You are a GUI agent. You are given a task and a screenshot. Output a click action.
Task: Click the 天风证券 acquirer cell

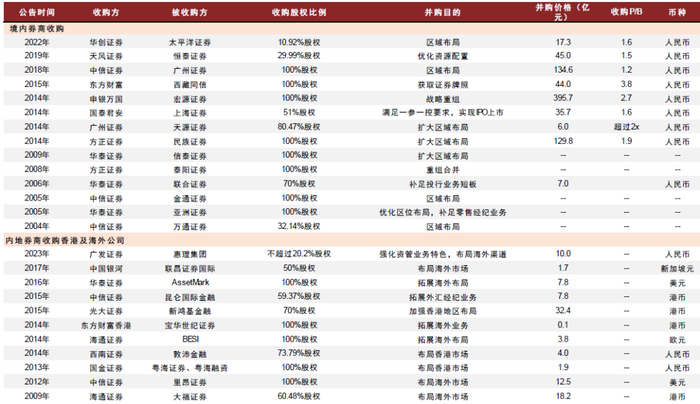point(106,56)
